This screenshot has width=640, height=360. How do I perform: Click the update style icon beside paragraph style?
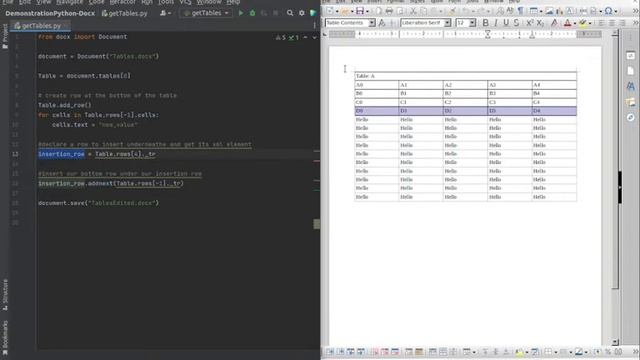[382, 23]
